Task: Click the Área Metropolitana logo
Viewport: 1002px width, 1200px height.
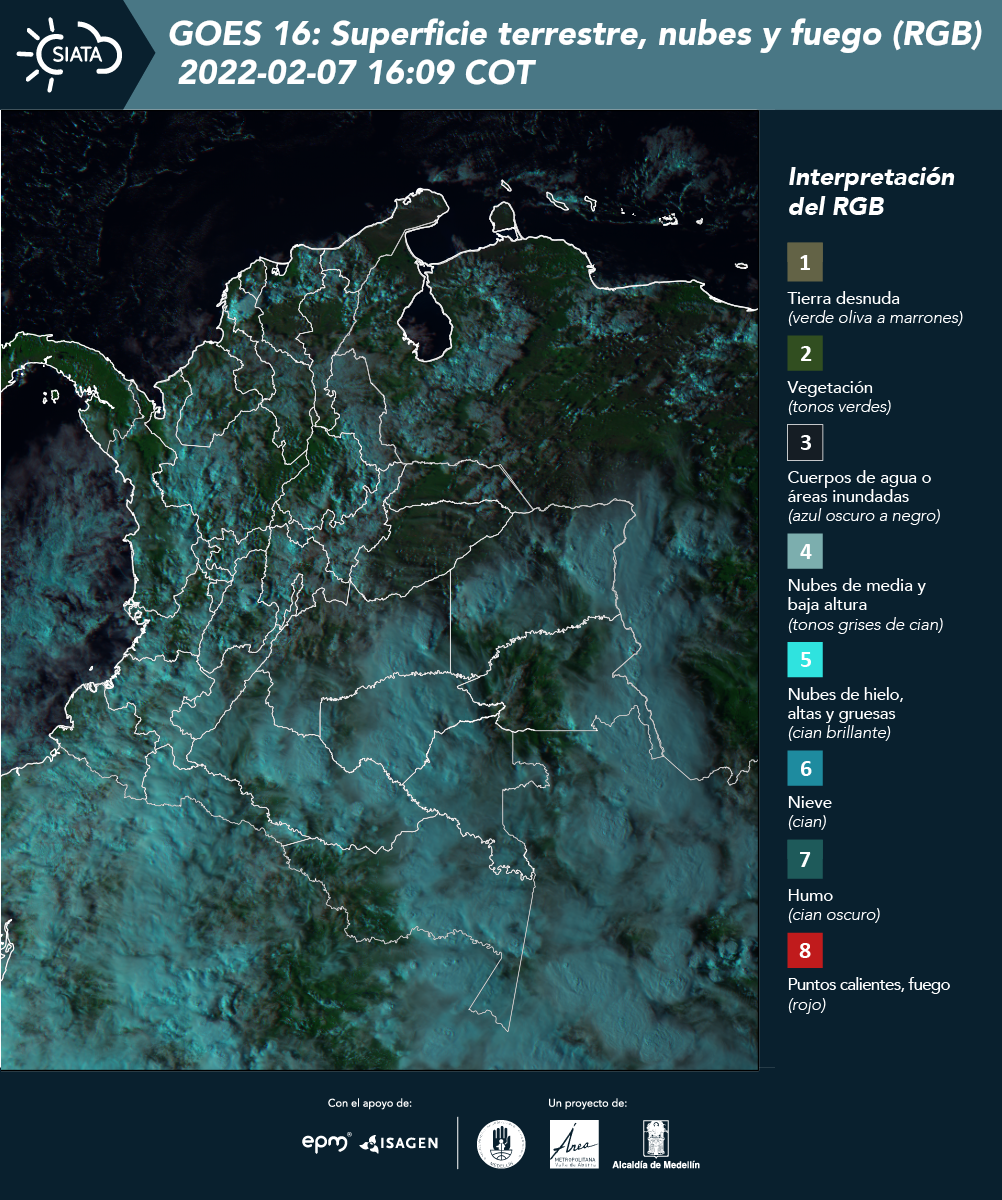Action: tap(575, 1144)
